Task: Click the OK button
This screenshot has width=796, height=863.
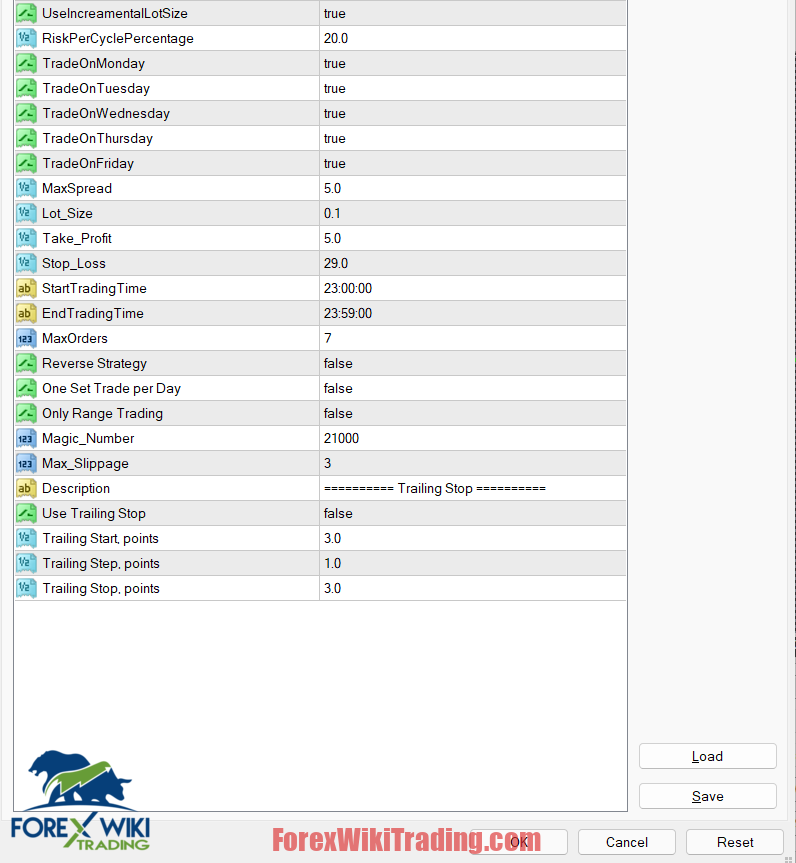Action: 519,842
